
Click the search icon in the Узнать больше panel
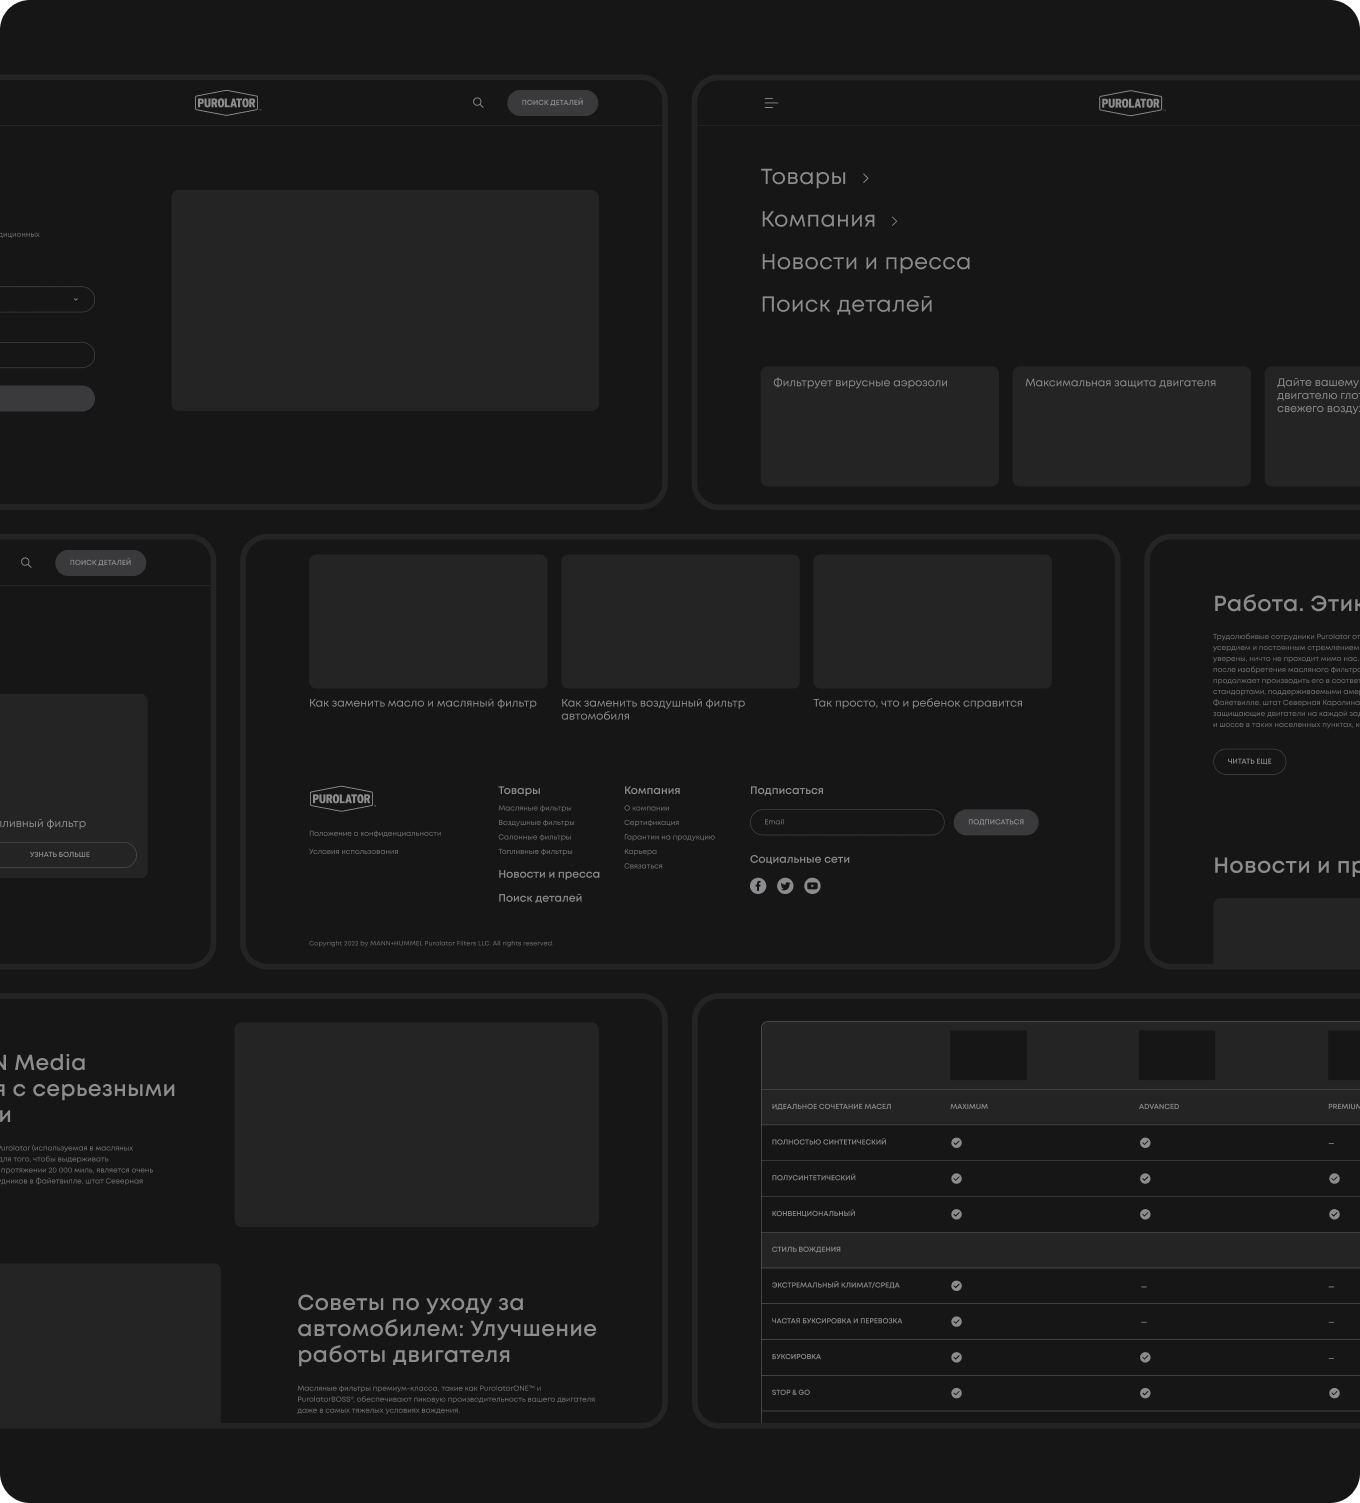click(26, 563)
